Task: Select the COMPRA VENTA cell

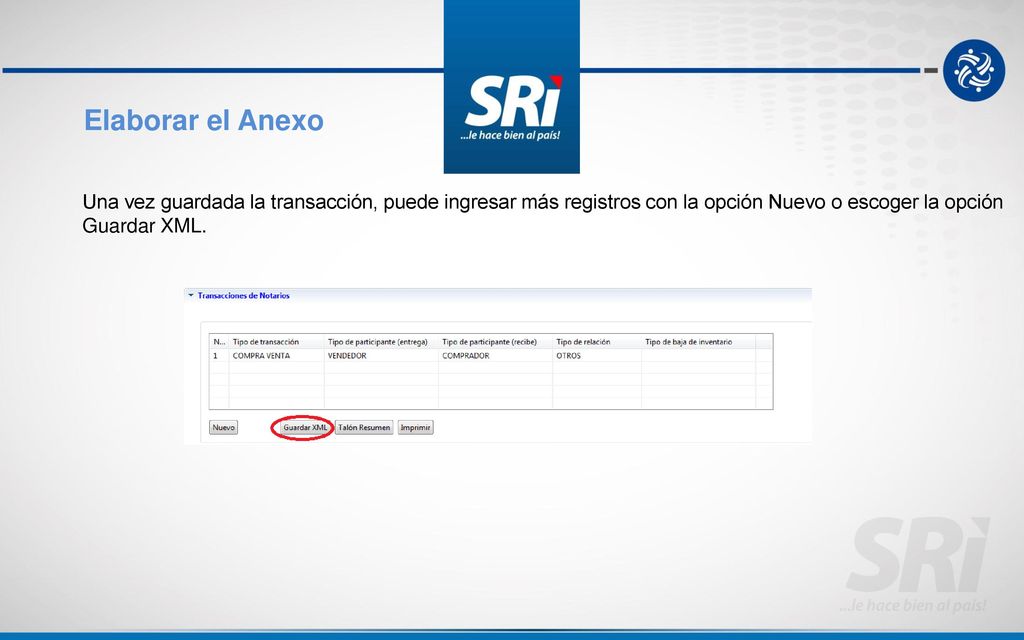Action: [276, 356]
